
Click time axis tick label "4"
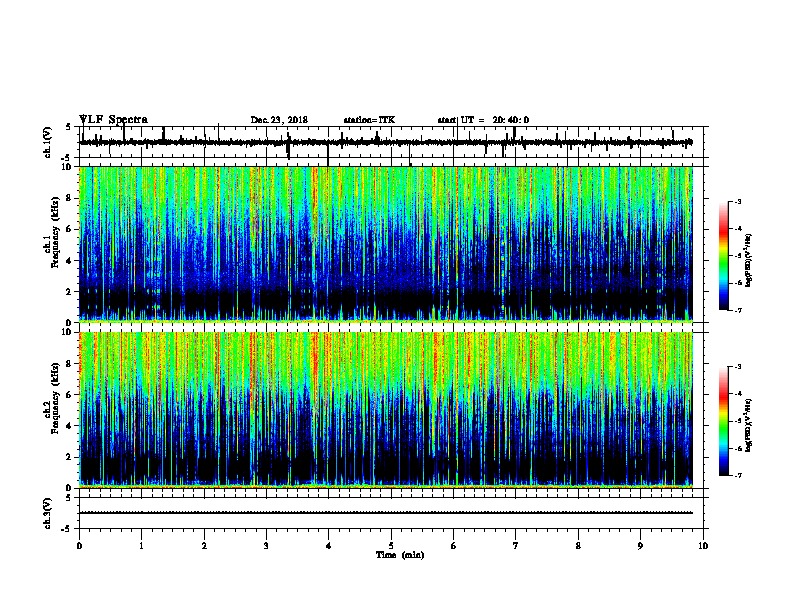pos(329,546)
